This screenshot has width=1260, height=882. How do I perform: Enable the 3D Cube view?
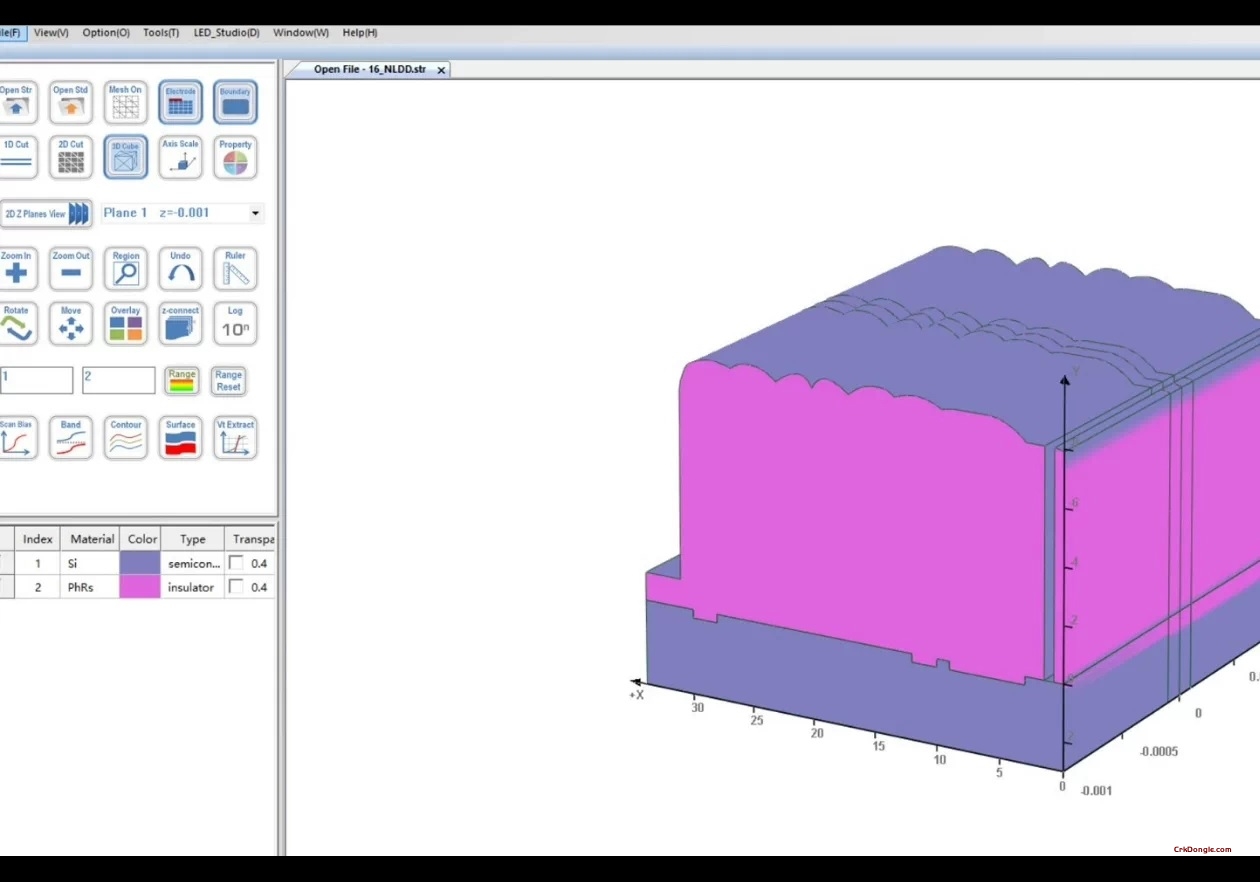(x=125, y=157)
